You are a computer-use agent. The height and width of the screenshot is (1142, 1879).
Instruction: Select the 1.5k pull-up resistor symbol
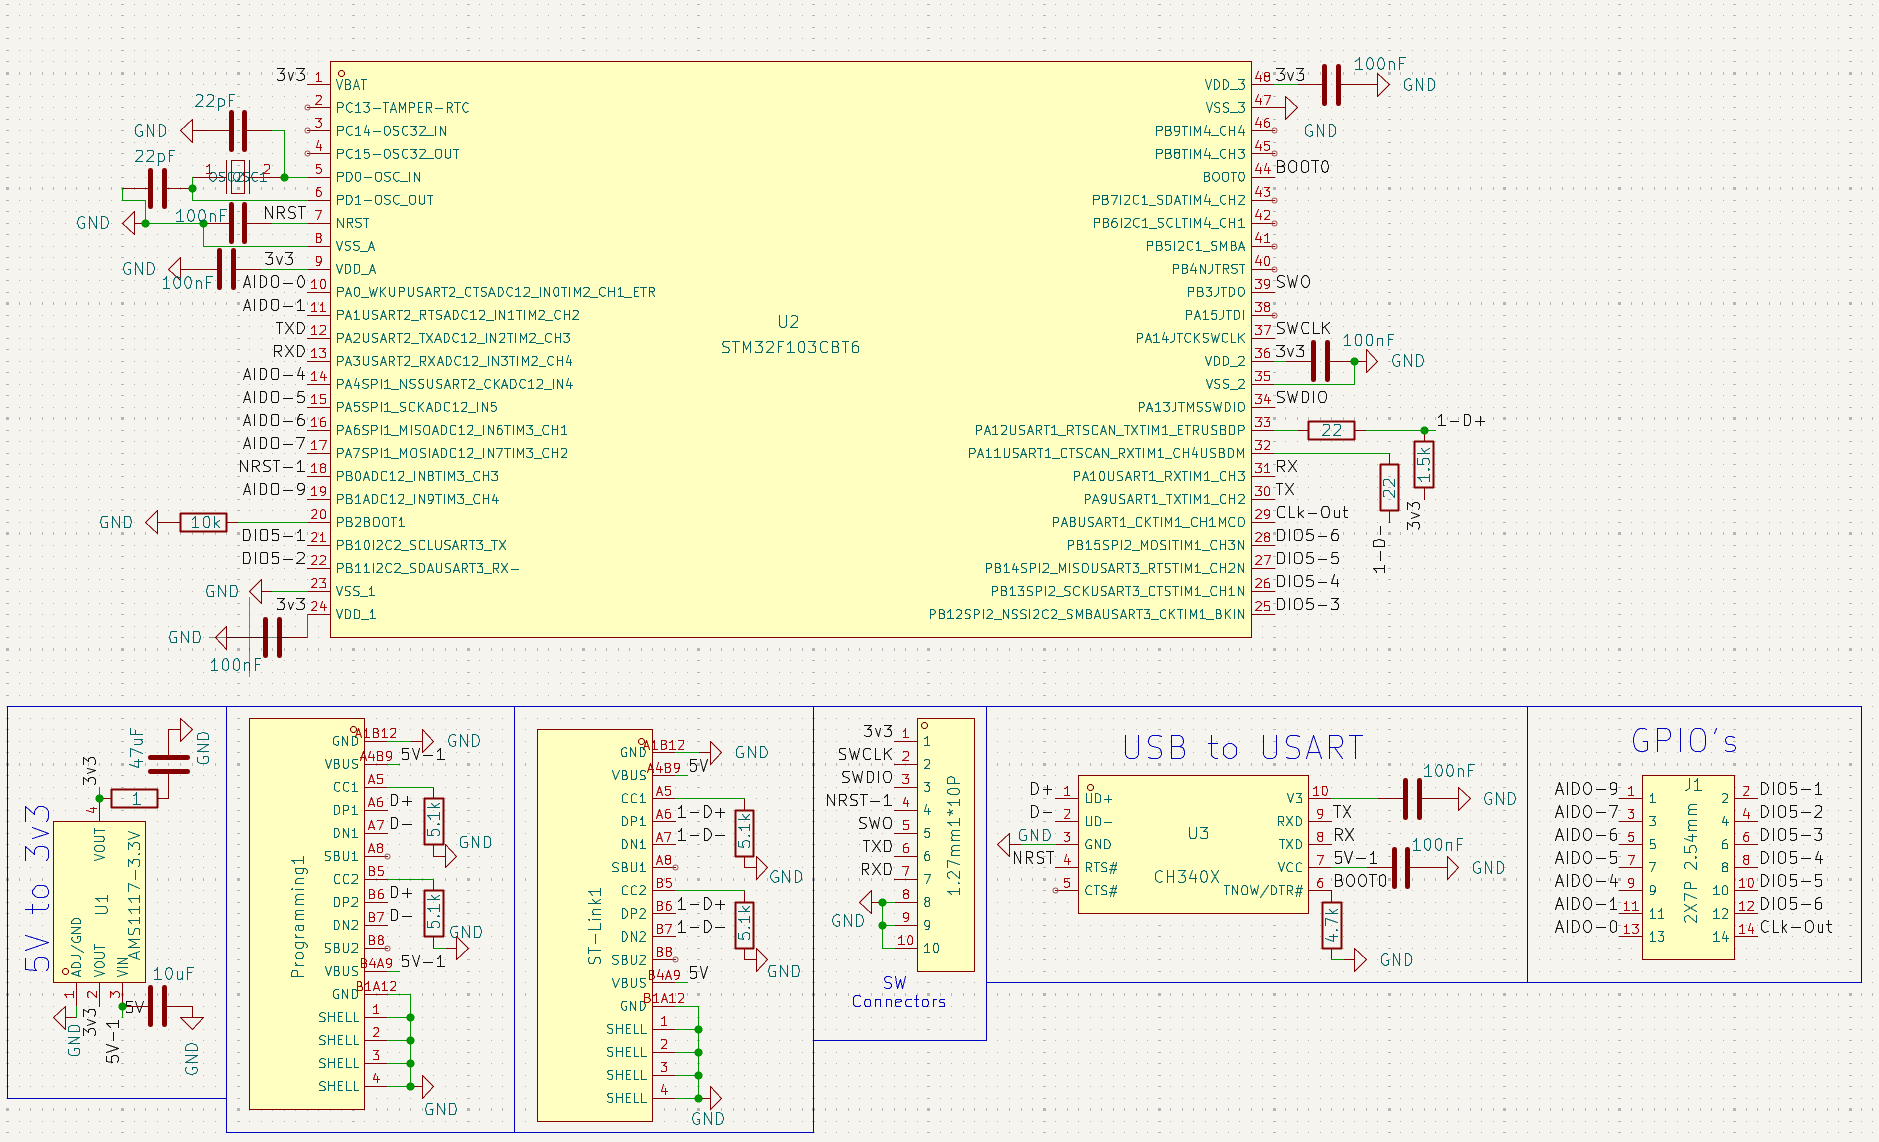click(x=1424, y=464)
